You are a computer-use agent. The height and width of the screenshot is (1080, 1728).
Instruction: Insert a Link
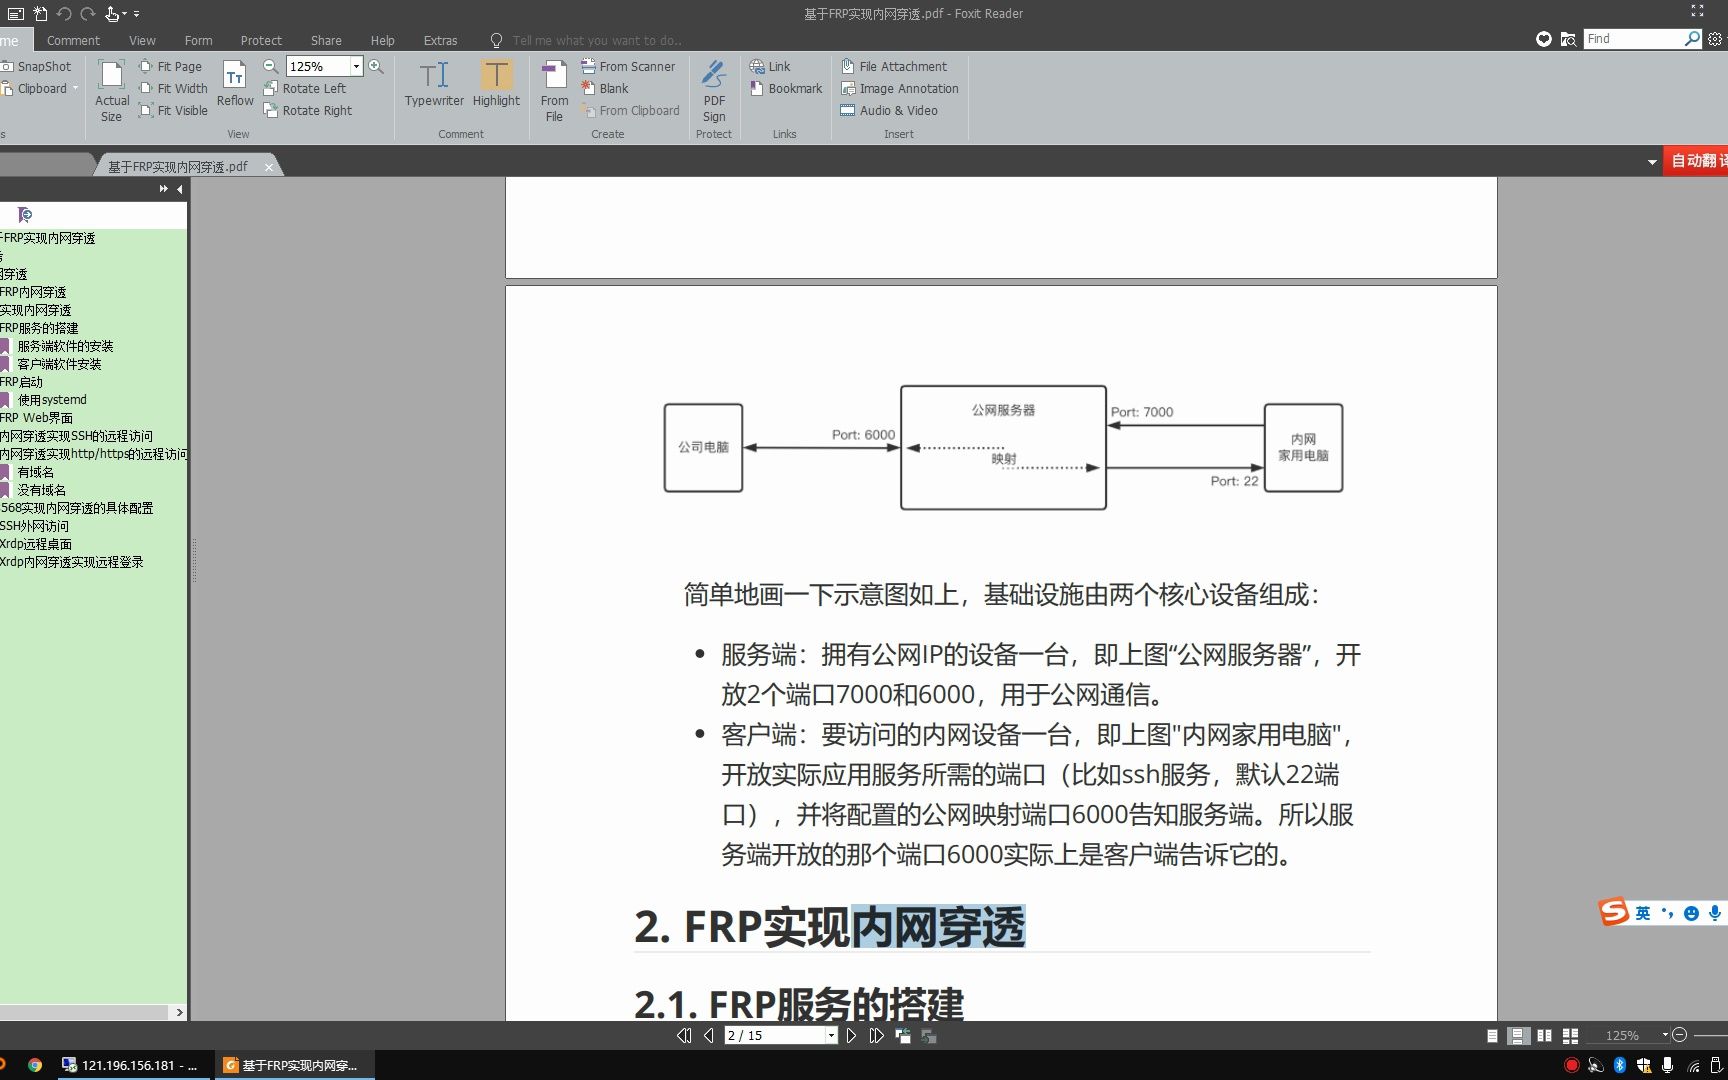[770, 66]
